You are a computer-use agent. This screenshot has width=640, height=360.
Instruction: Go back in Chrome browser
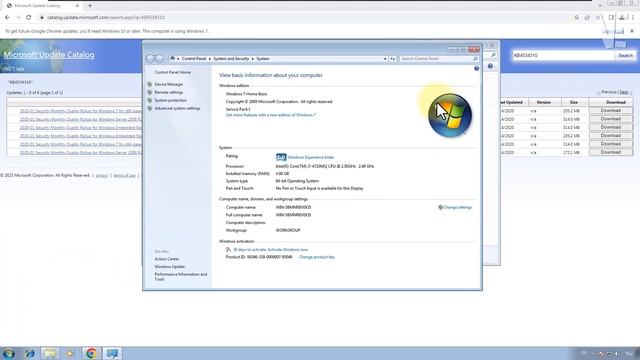[7, 18]
